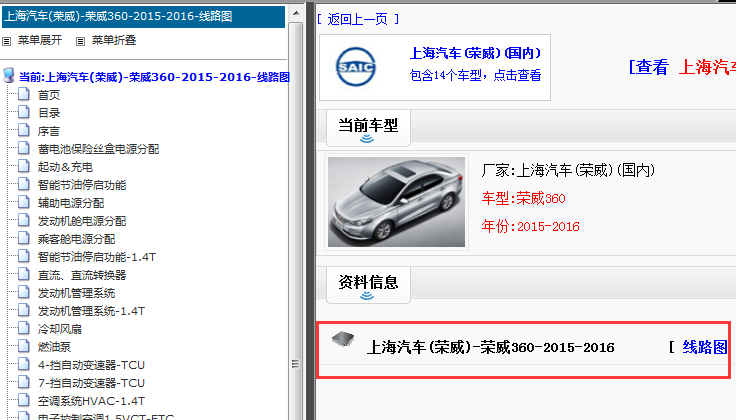Open 发动机管理系统-1.4T diagram
736x420 pixels.
click(x=91, y=311)
